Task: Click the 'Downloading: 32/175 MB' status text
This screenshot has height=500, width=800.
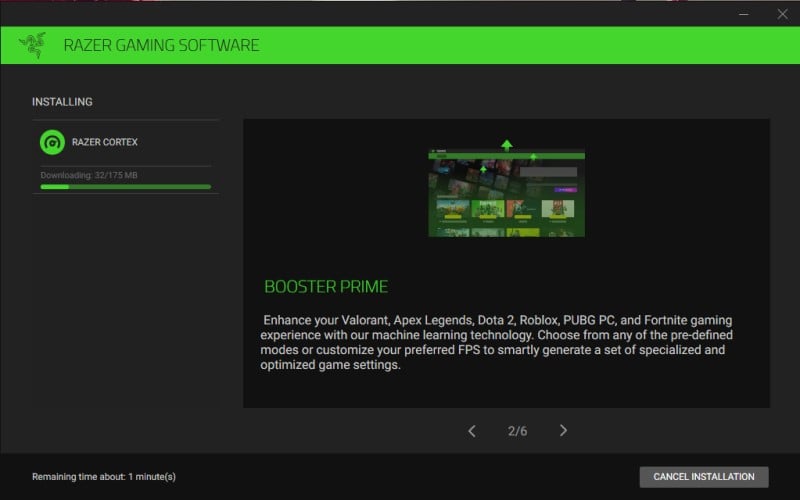Action: click(x=89, y=175)
